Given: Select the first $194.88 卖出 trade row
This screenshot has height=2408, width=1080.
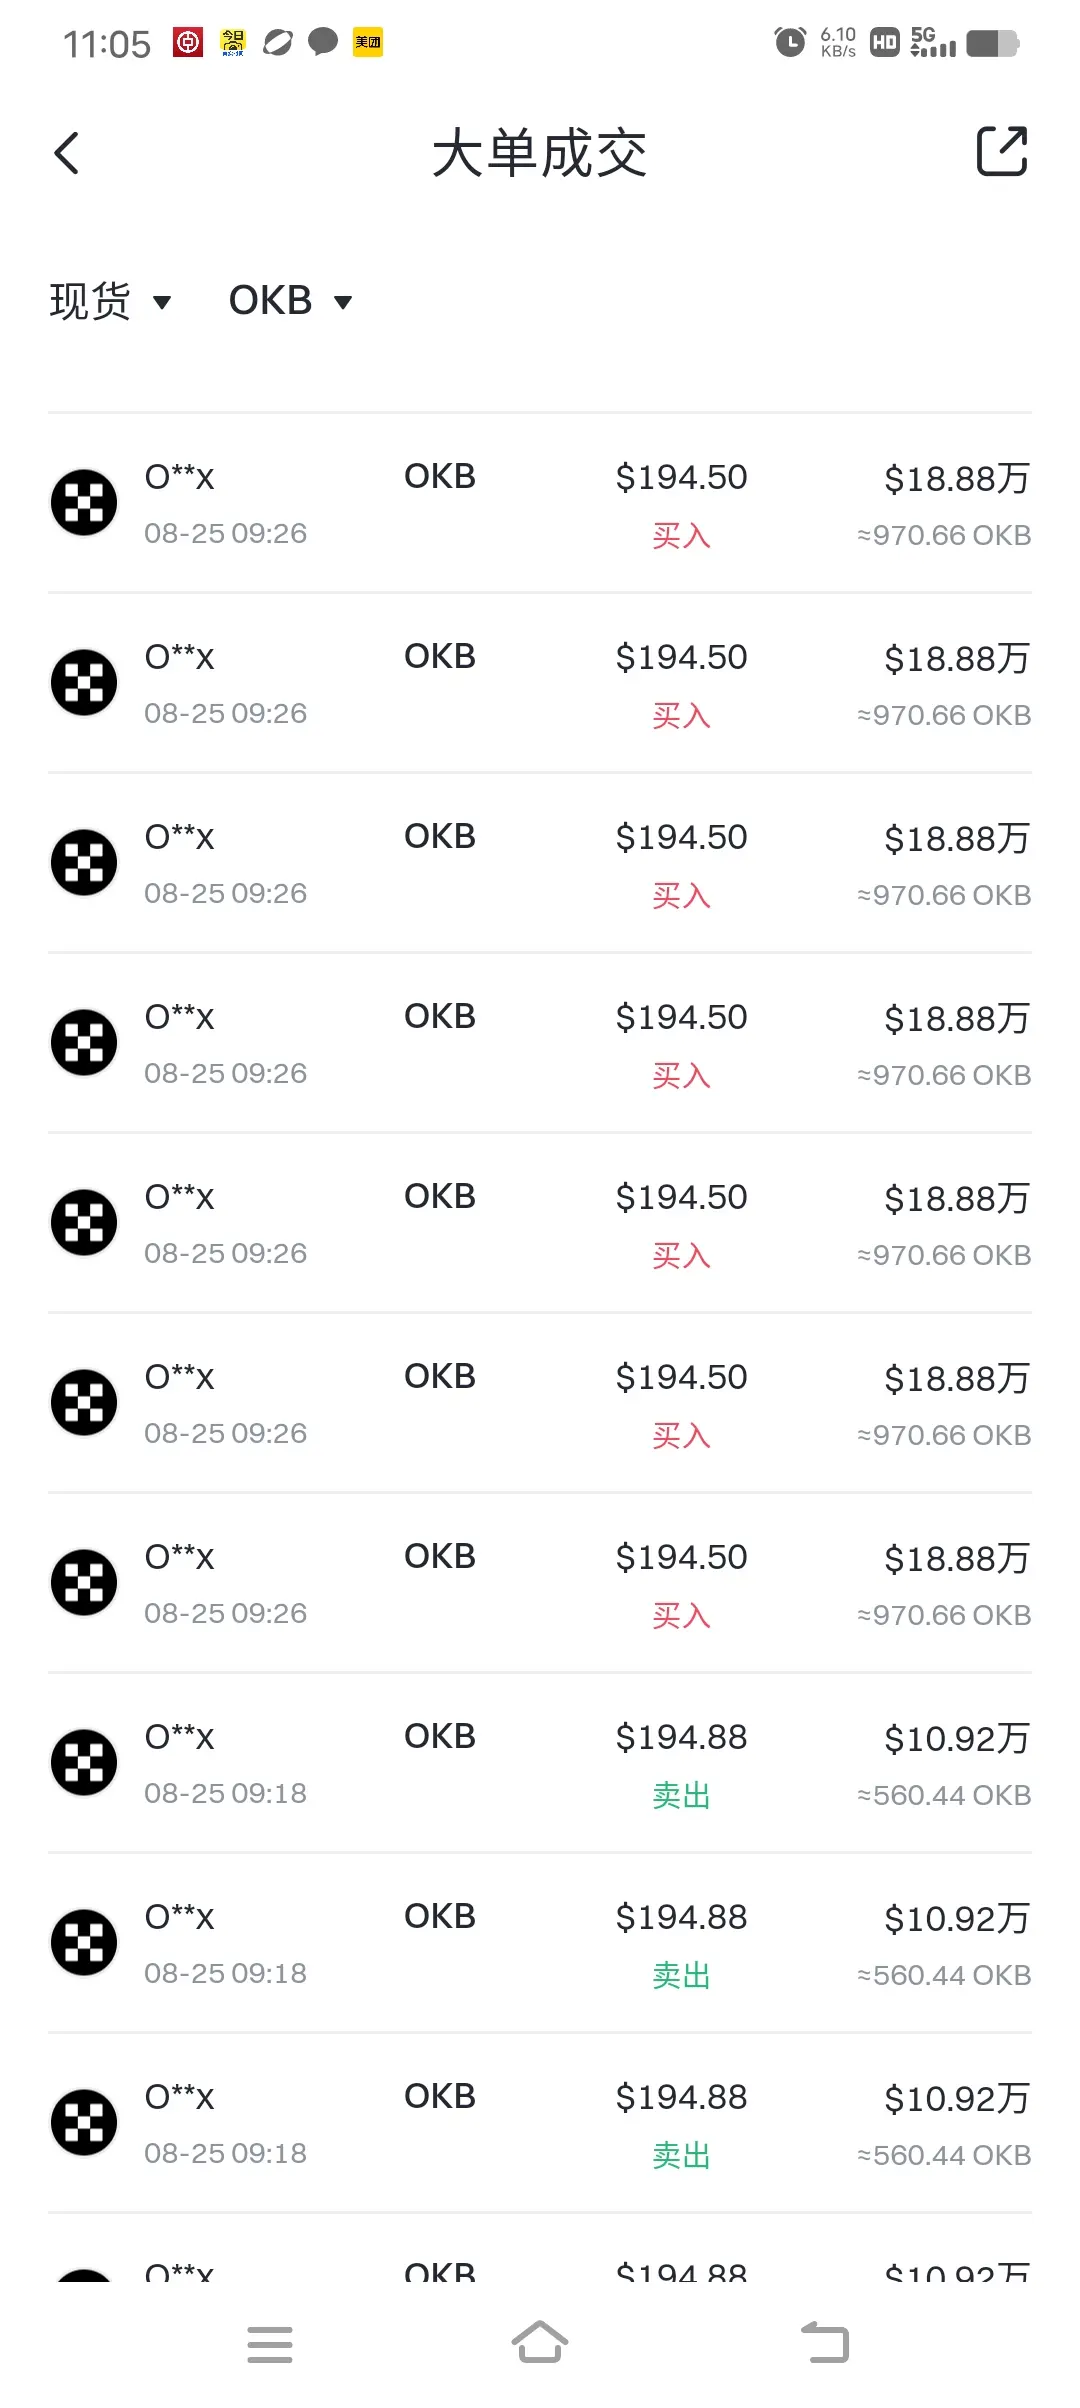Looking at the screenshot, I should [x=540, y=1763].
